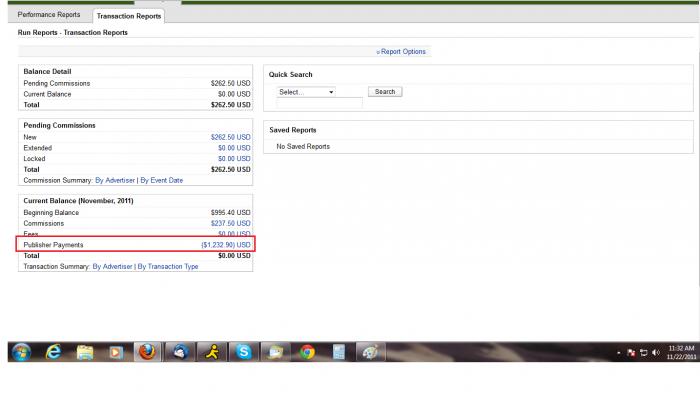Open Windows Explorer folder icon in taskbar

click(x=85, y=352)
